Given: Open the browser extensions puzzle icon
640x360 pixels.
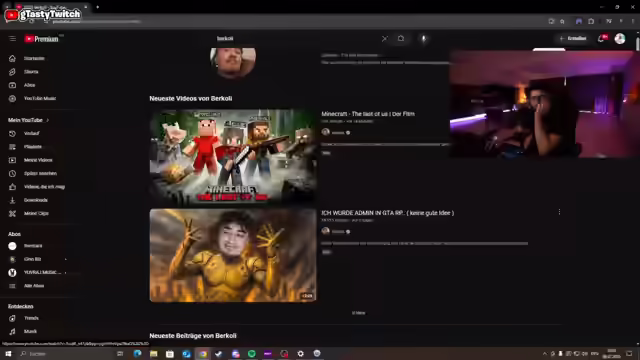Looking at the screenshot, I should (x=591, y=21).
